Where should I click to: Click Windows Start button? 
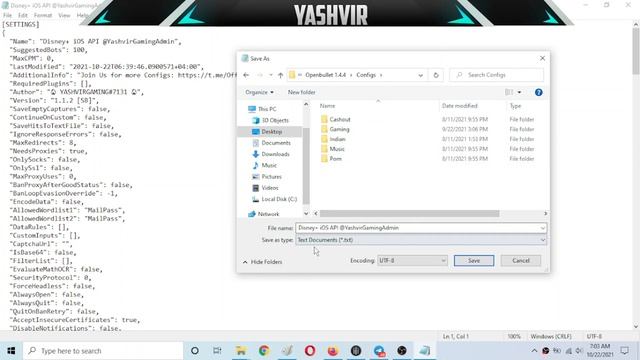[x=11, y=351]
